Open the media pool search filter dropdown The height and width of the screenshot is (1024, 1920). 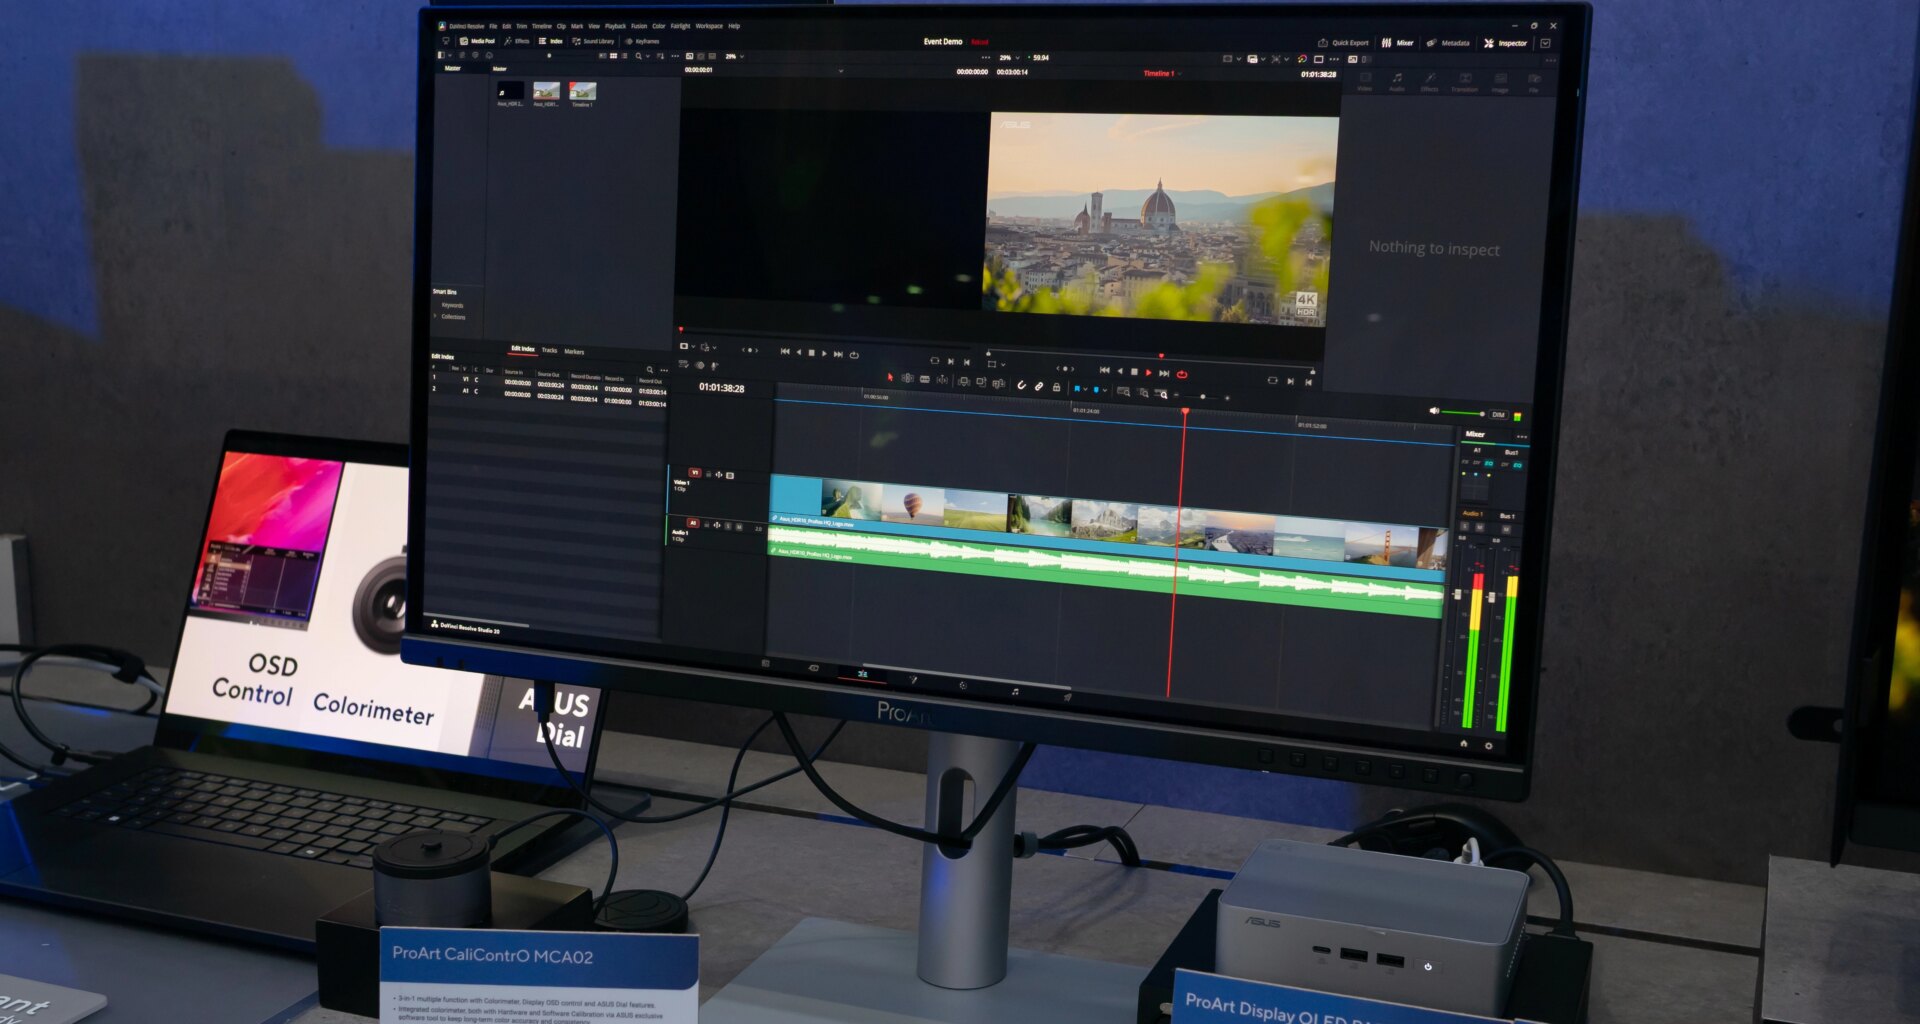click(648, 55)
